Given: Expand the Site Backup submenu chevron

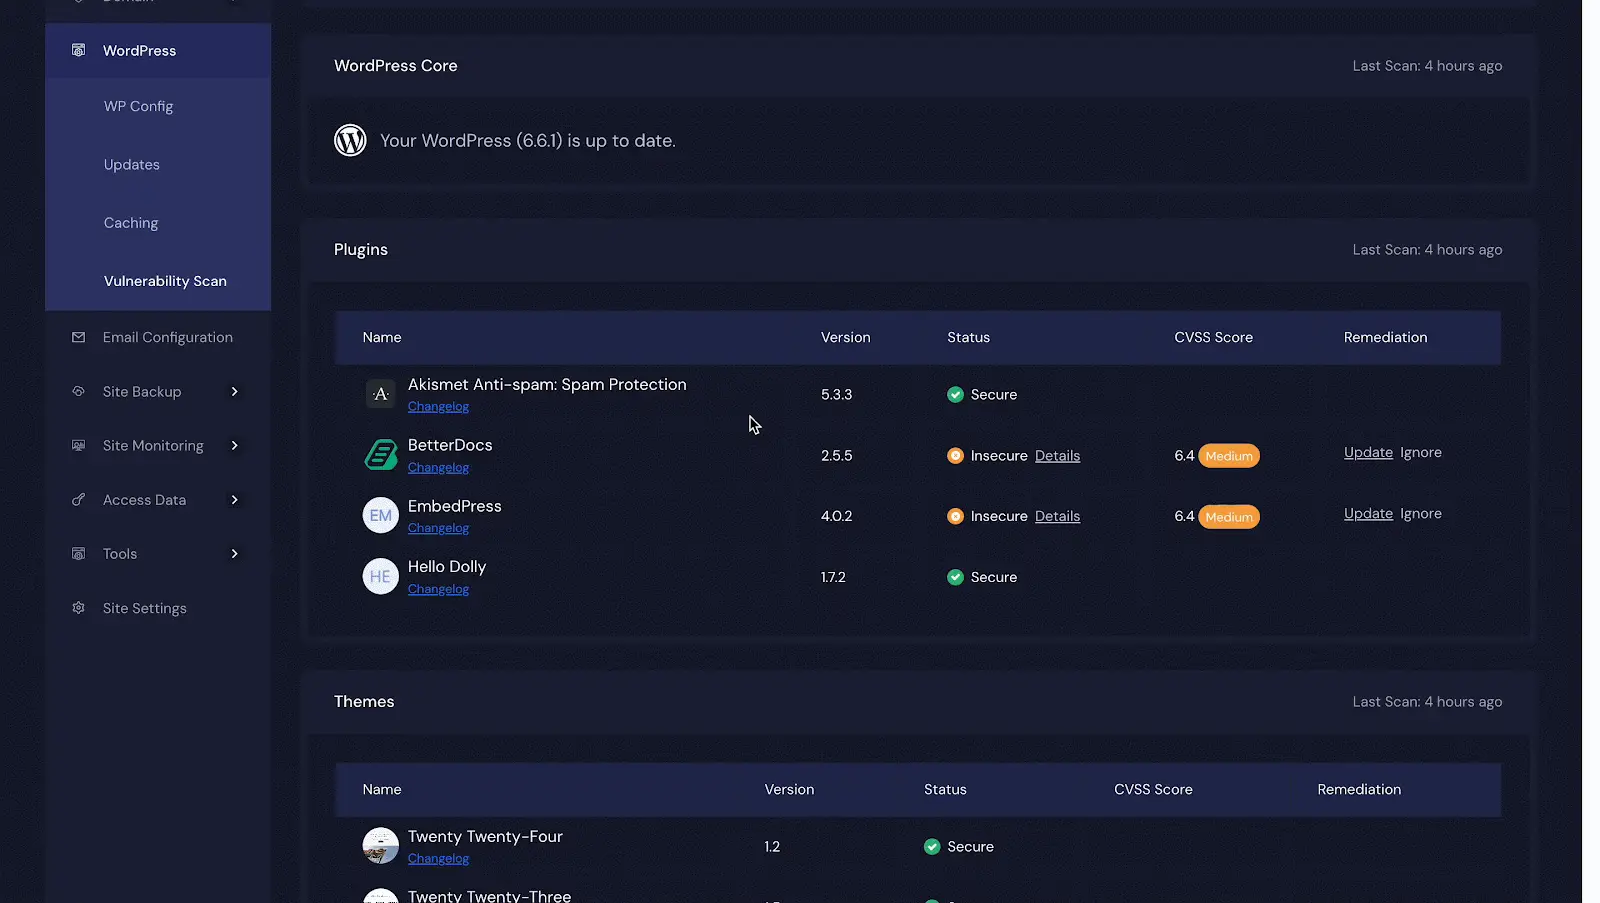Looking at the screenshot, I should tap(235, 391).
